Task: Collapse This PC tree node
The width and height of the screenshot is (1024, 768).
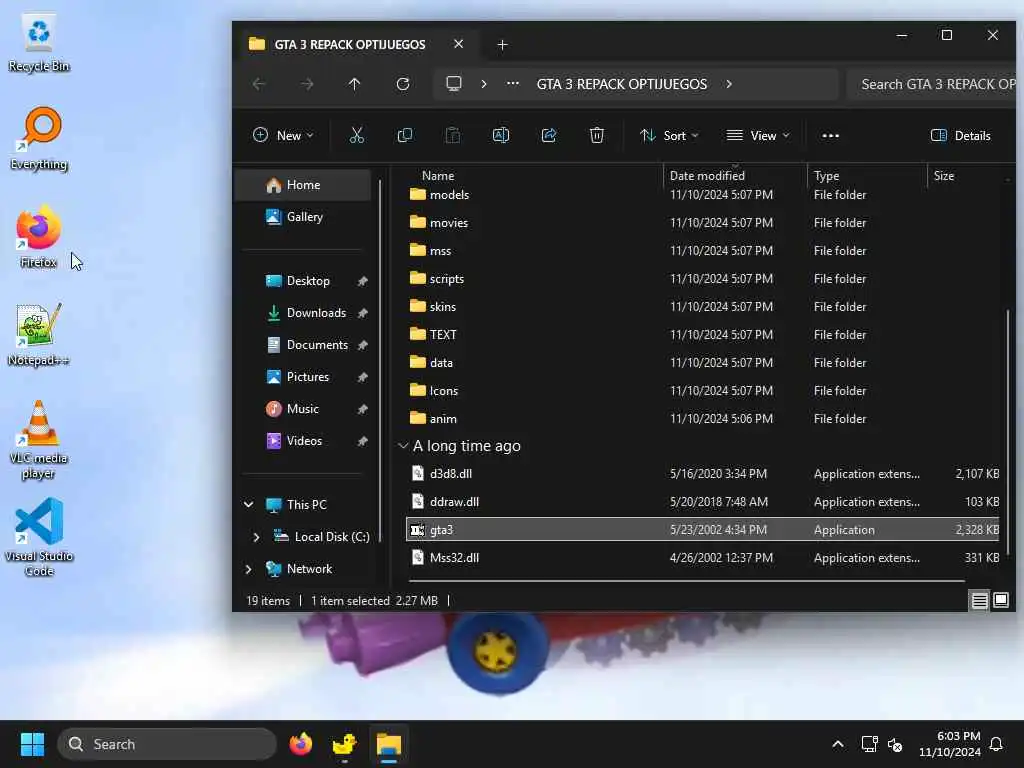Action: click(248, 504)
